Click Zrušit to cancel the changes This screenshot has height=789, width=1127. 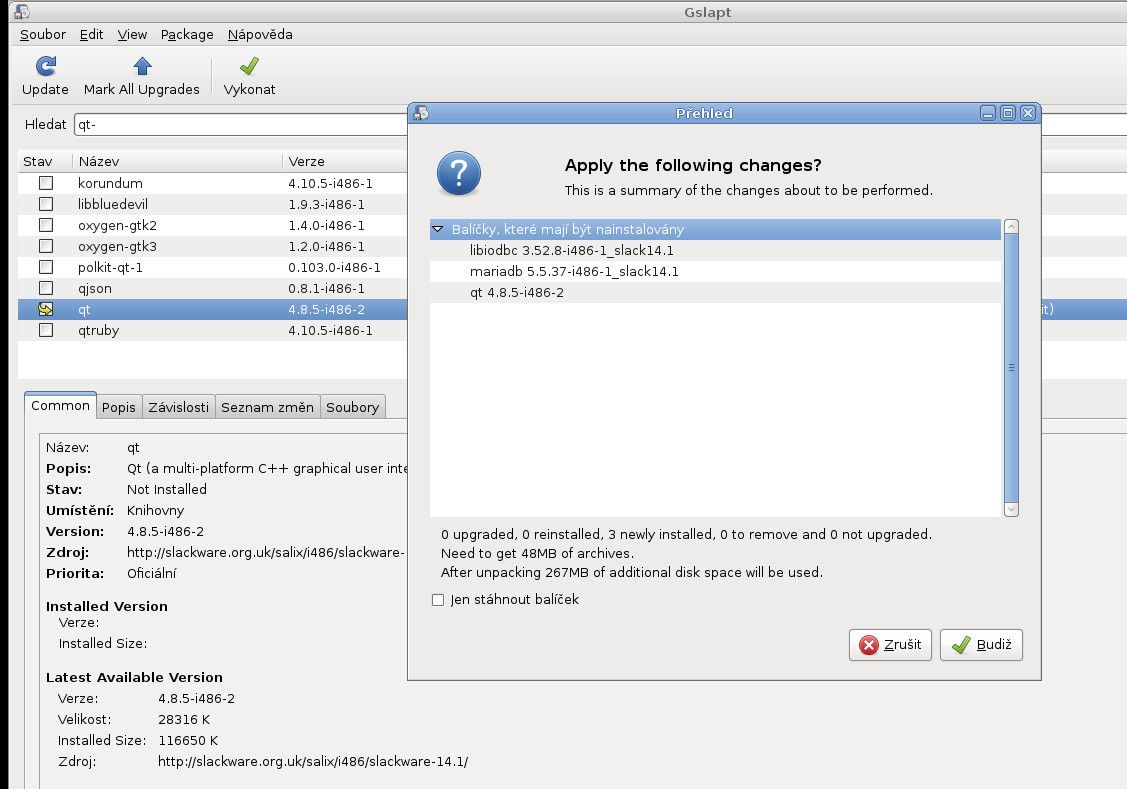point(890,645)
